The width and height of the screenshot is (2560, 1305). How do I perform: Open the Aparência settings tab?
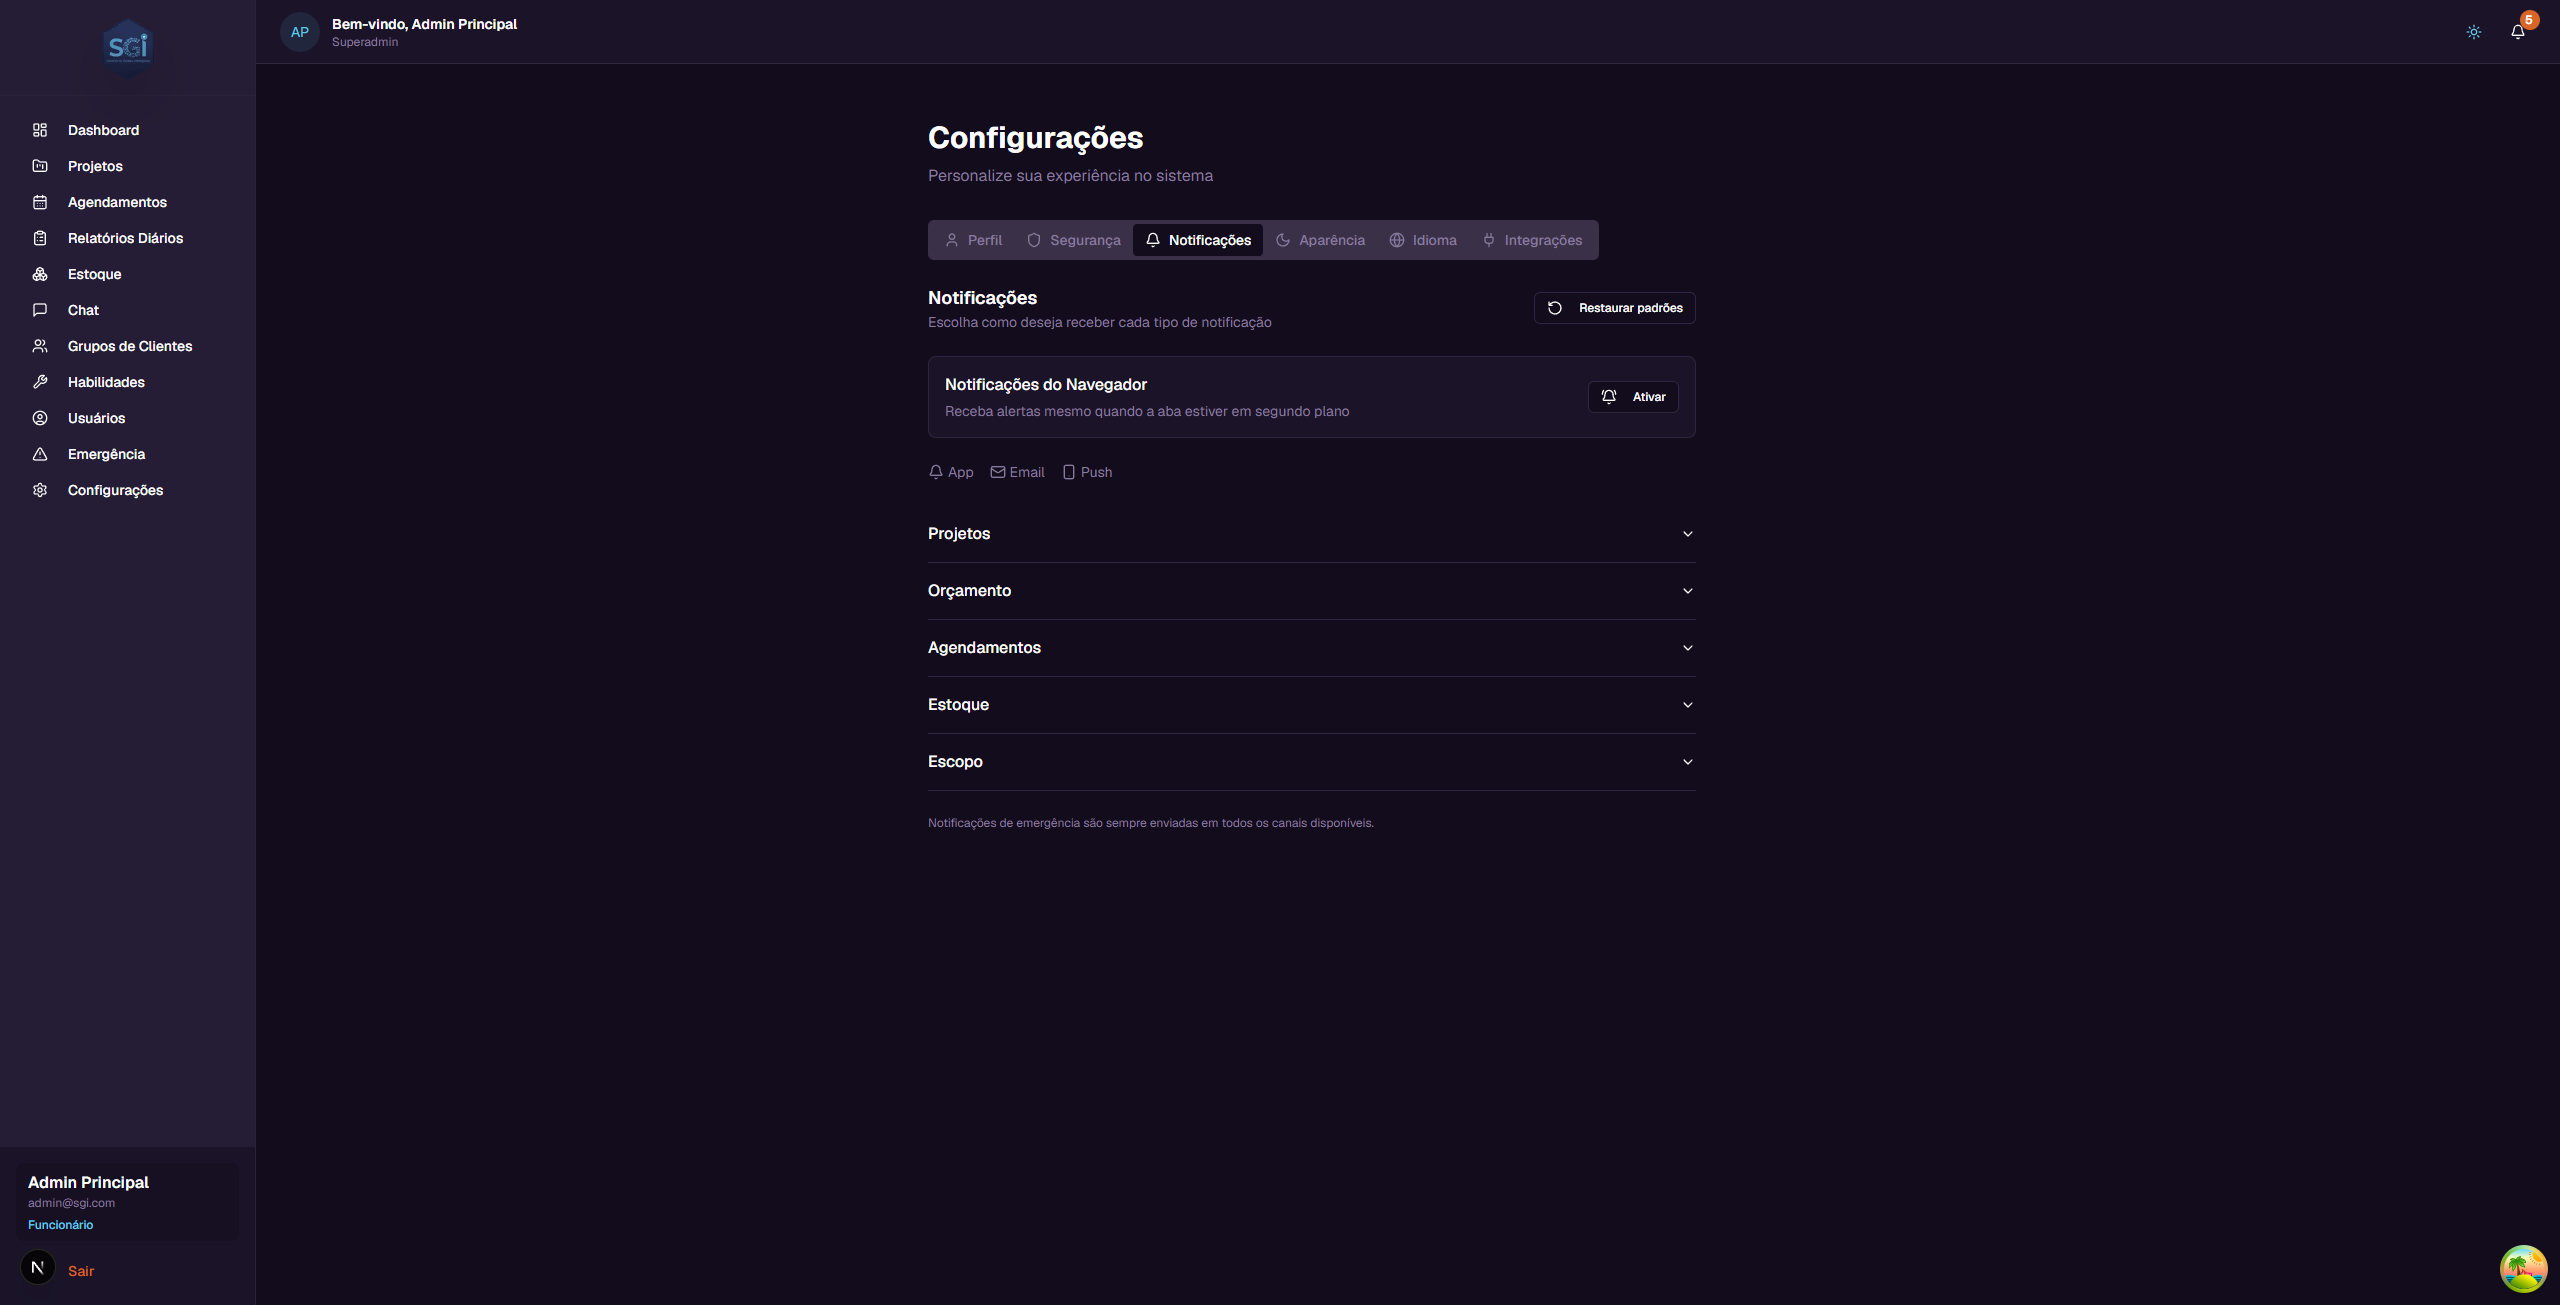pyautogui.click(x=1320, y=240)
